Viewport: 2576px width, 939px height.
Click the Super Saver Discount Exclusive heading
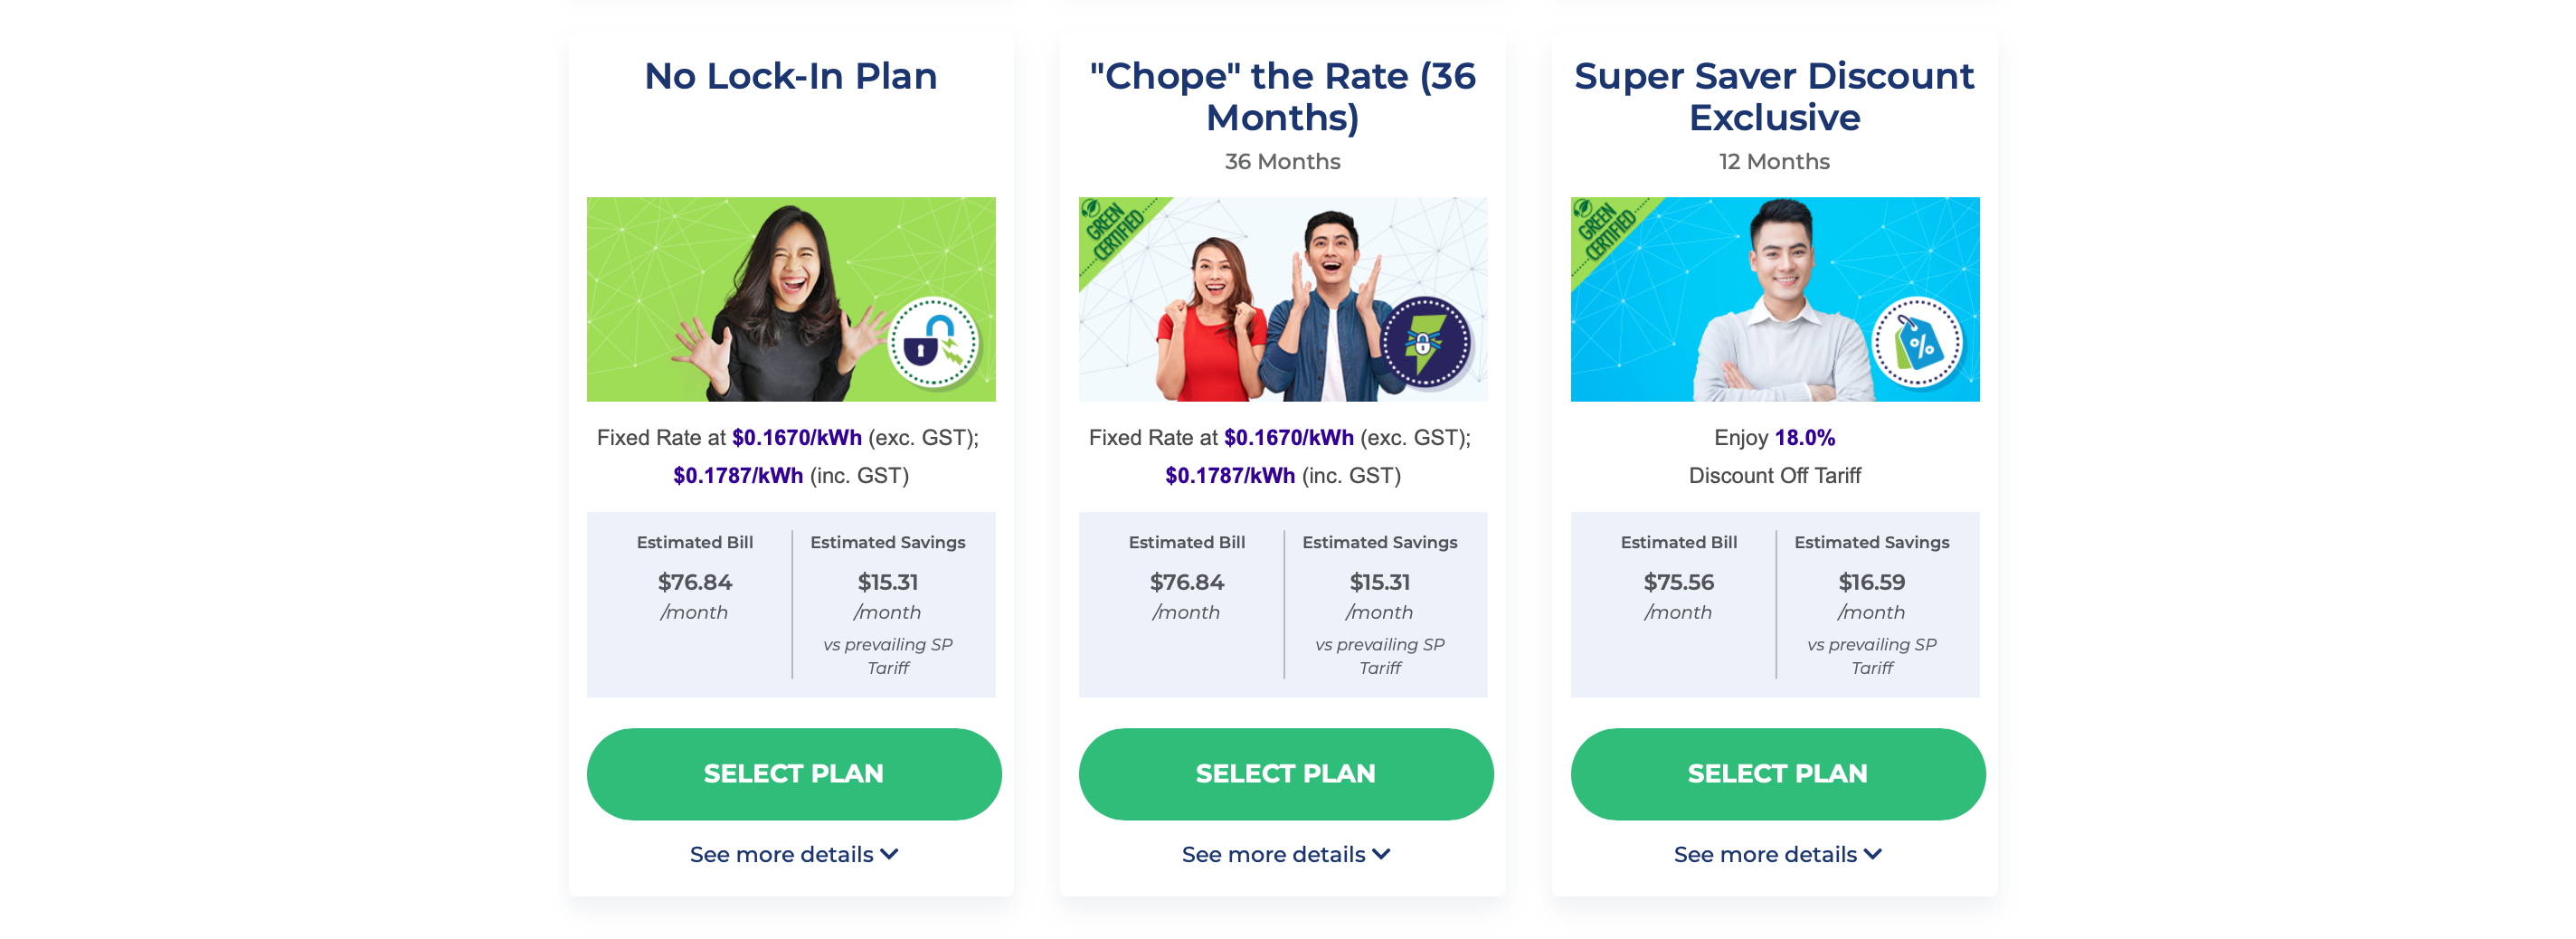click(x=1775, y=96)
